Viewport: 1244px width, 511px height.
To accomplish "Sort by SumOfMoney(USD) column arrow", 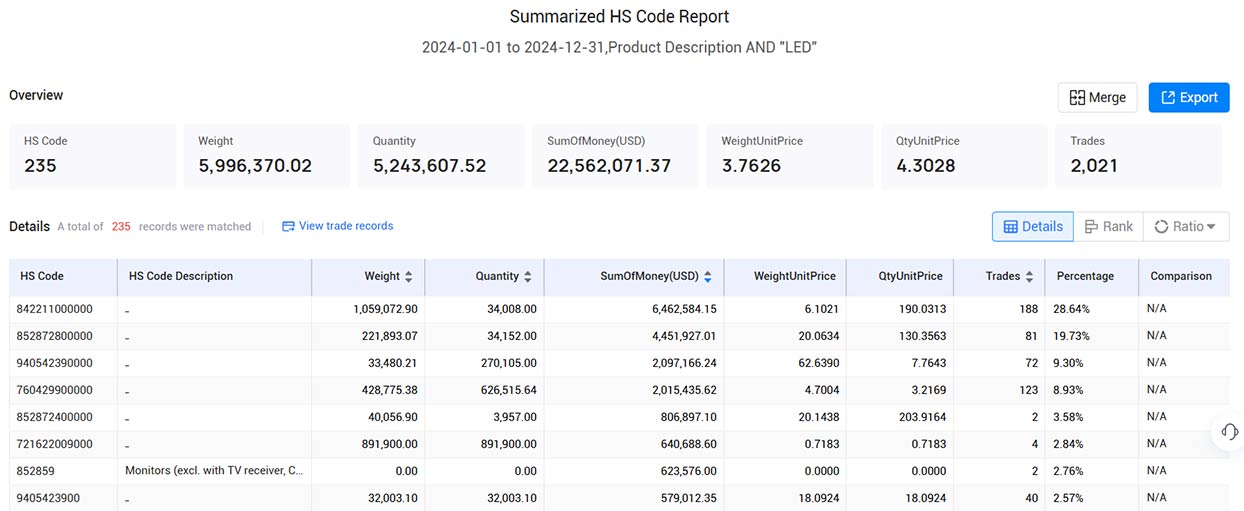I will (708, 277).
